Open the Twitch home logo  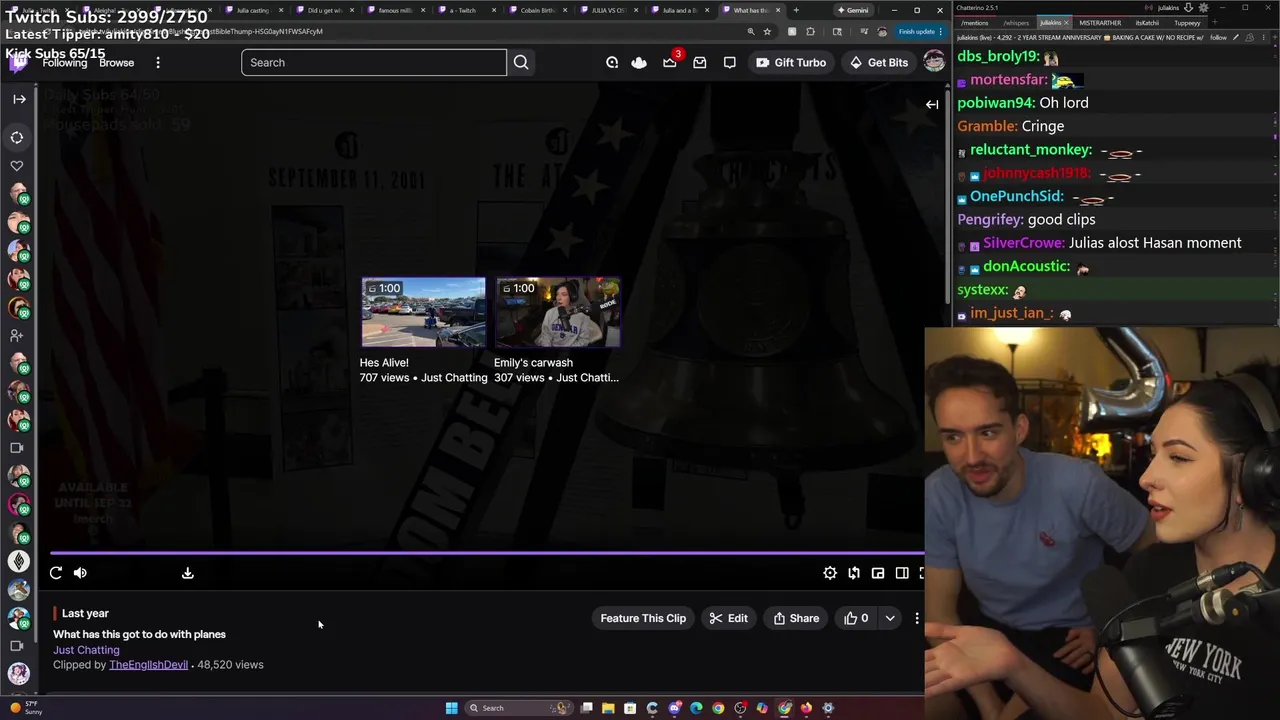coord(19,62)
